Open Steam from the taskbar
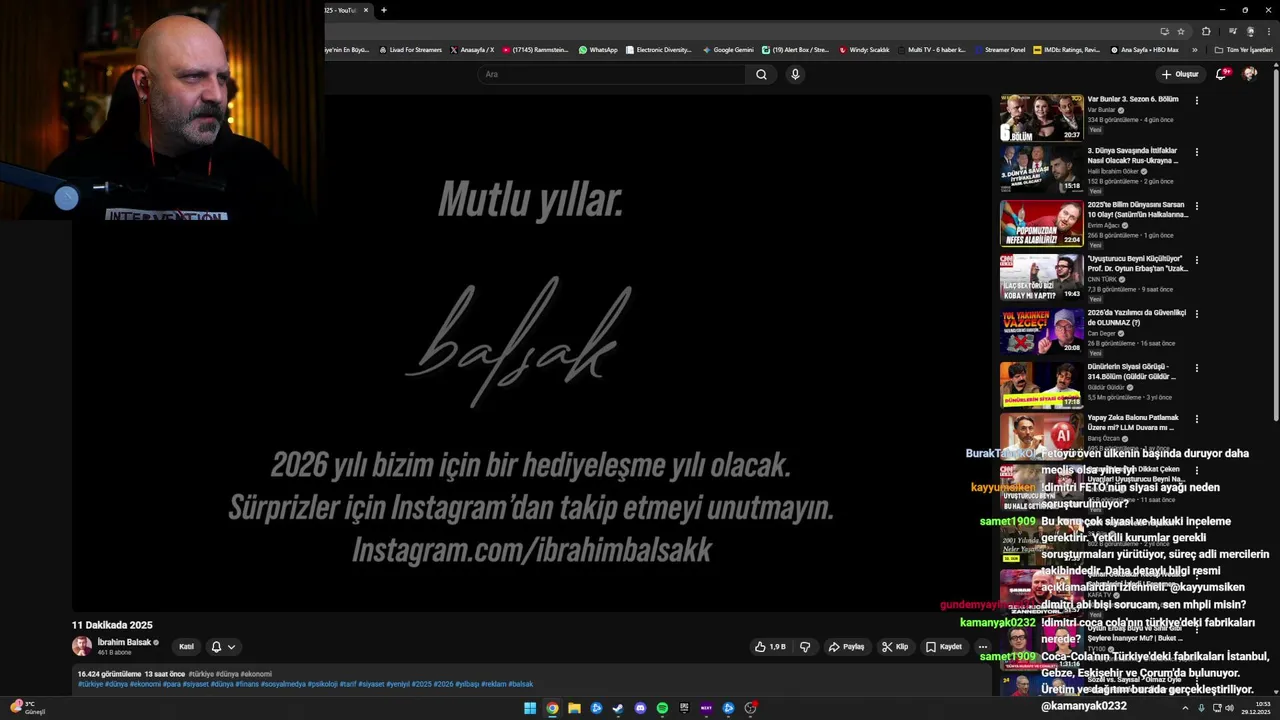Viewport: 1280px width, 720px height. click(618, 708)
